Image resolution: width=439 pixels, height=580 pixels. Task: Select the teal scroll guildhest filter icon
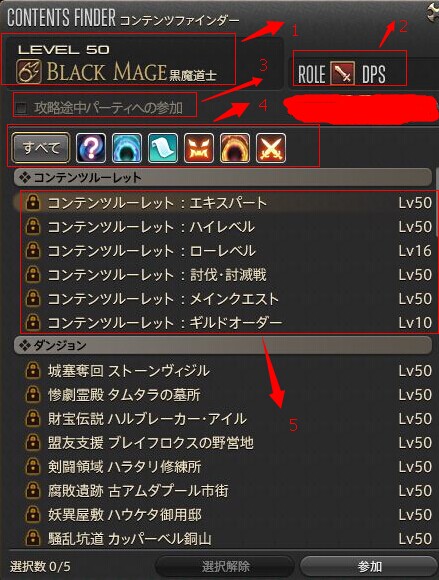163,148
